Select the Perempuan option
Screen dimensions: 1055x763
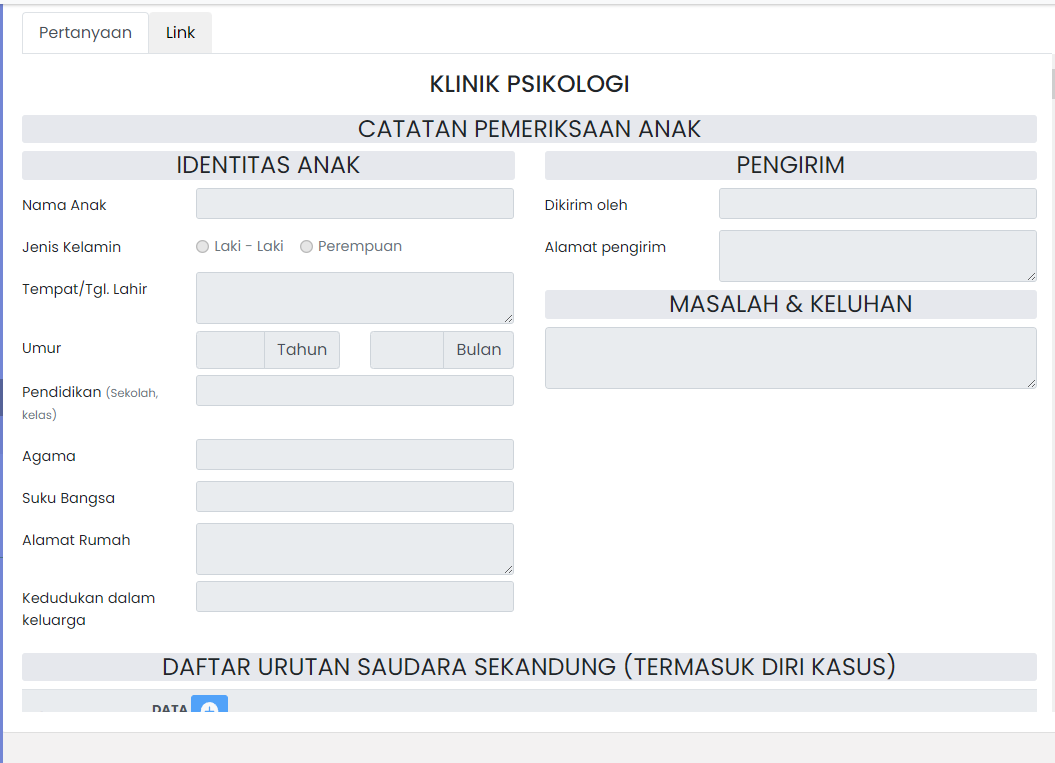306,246
